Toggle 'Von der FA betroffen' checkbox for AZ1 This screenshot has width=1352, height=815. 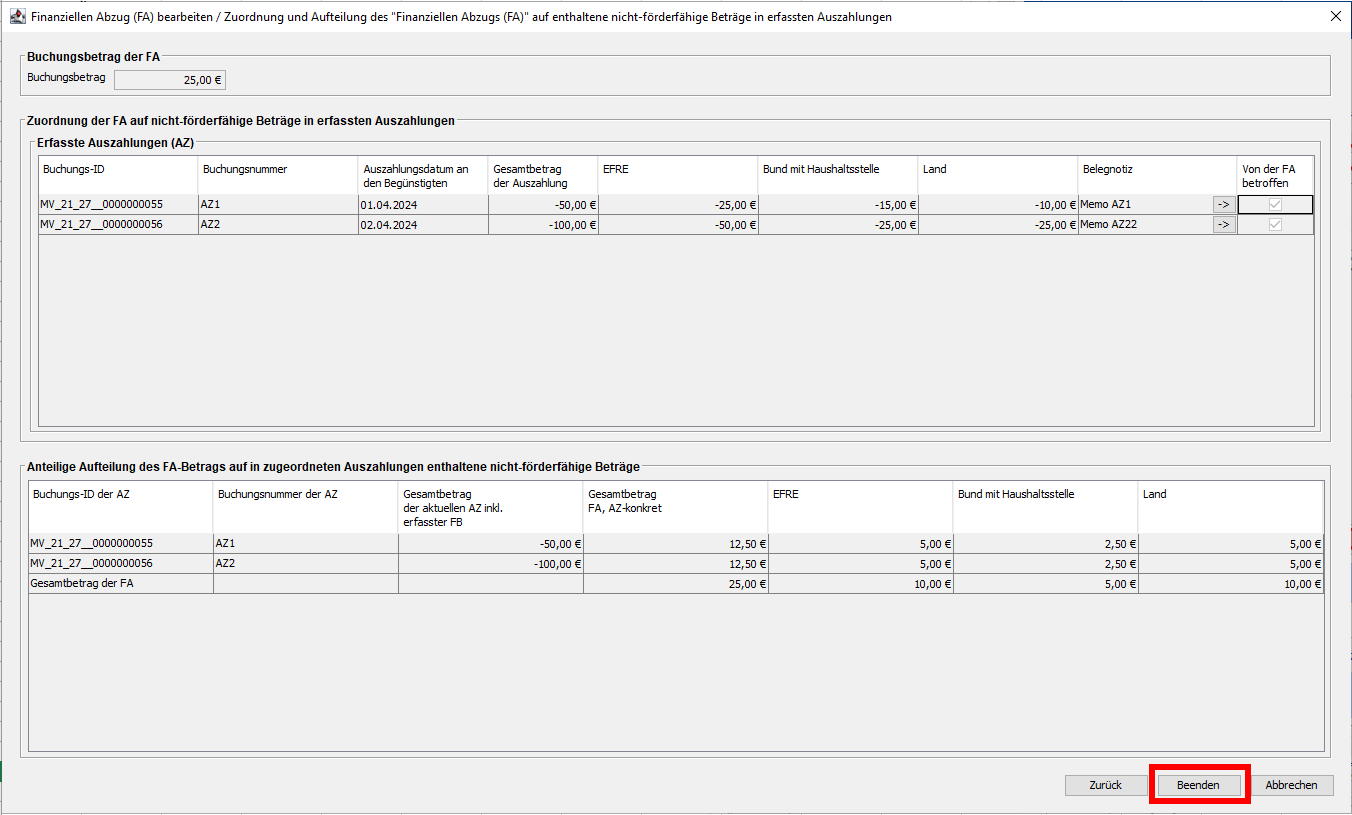1275,204
